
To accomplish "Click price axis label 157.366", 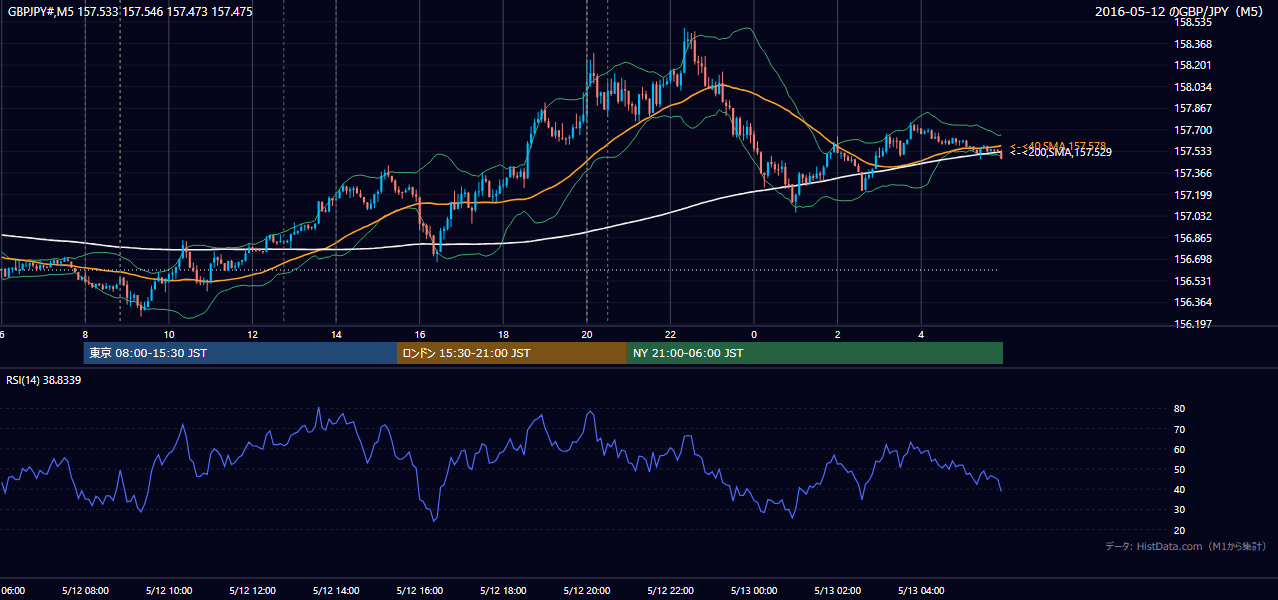I will coord(1193,173).
